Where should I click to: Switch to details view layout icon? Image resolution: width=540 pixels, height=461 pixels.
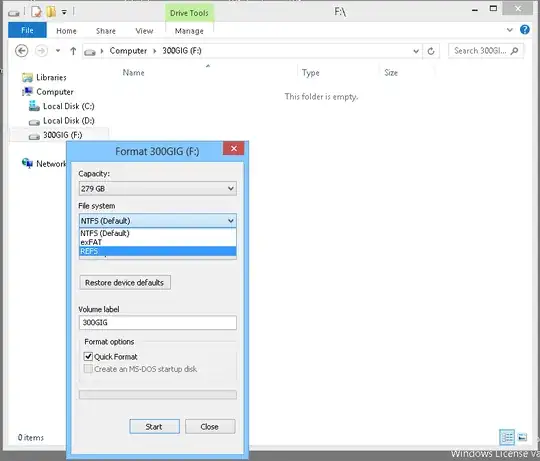tap(507, 437)
